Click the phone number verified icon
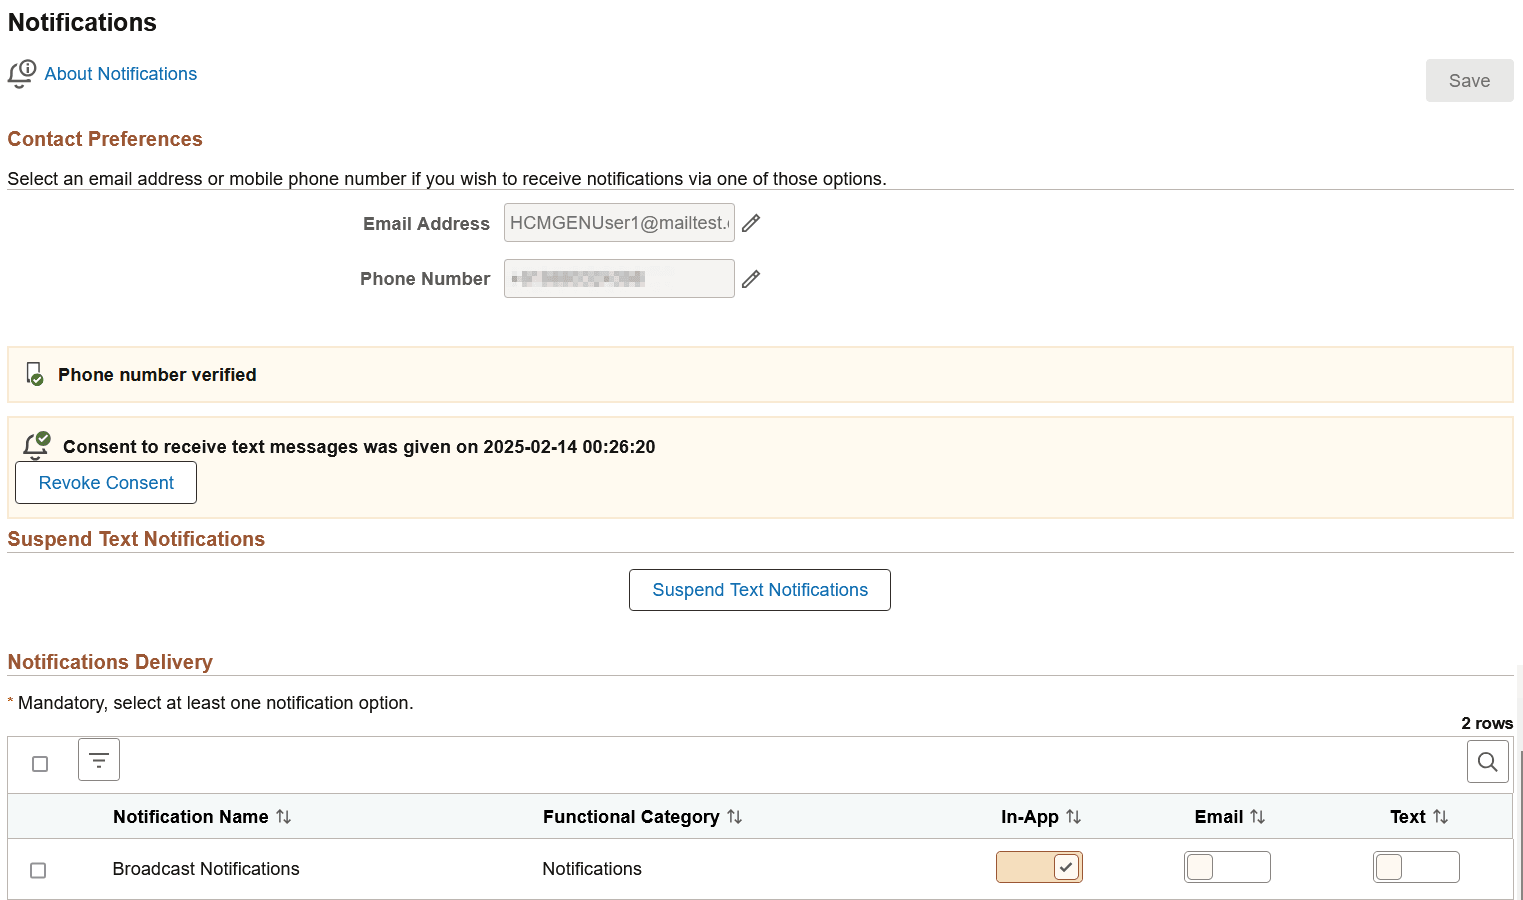 (x=33, y=374)
